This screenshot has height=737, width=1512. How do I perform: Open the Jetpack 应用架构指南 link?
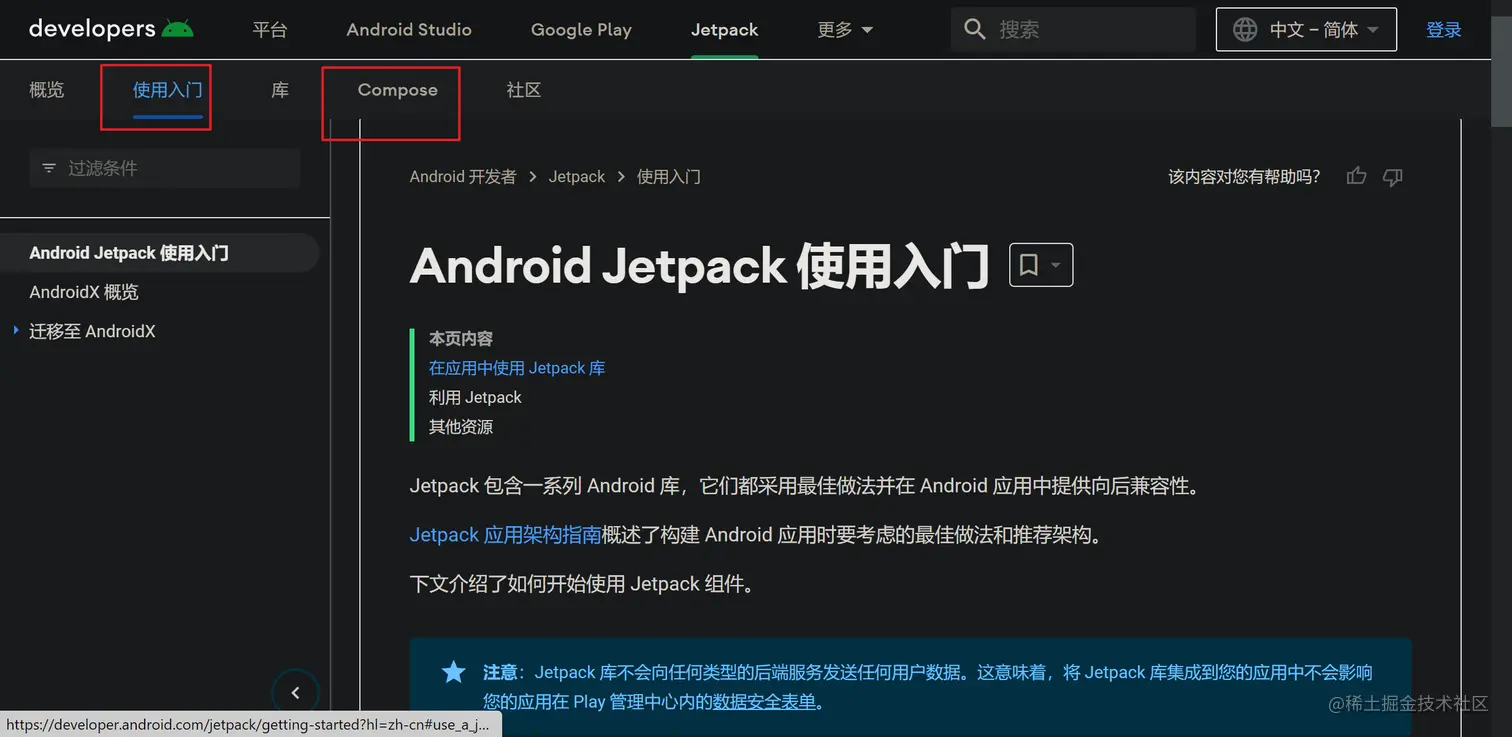[505, 535]
